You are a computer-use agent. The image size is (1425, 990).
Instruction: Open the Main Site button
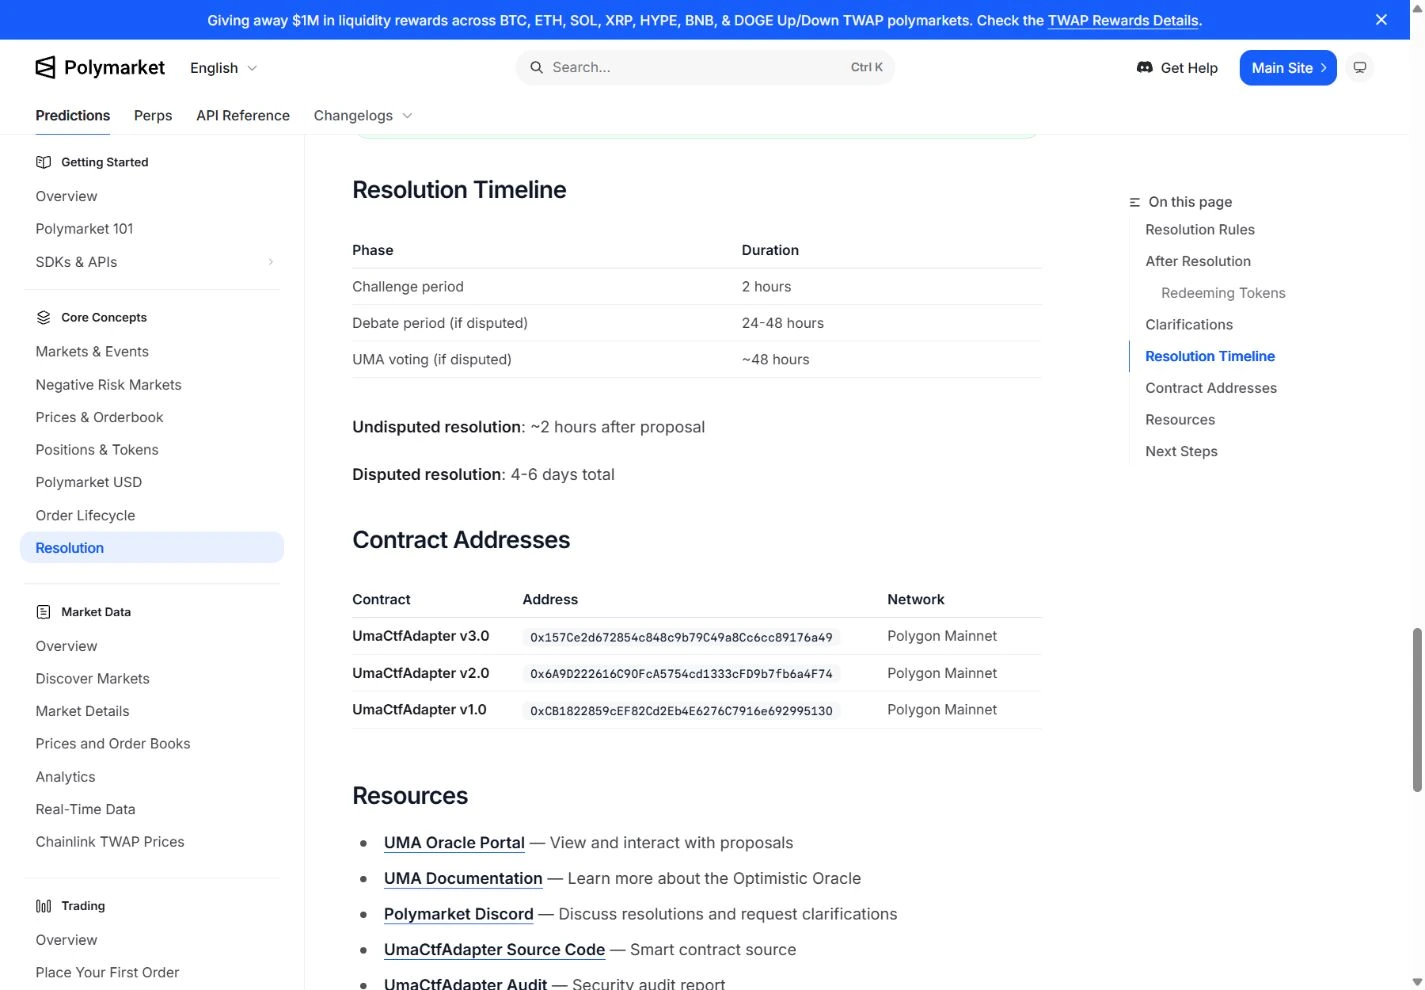[x=1288, y=67]
